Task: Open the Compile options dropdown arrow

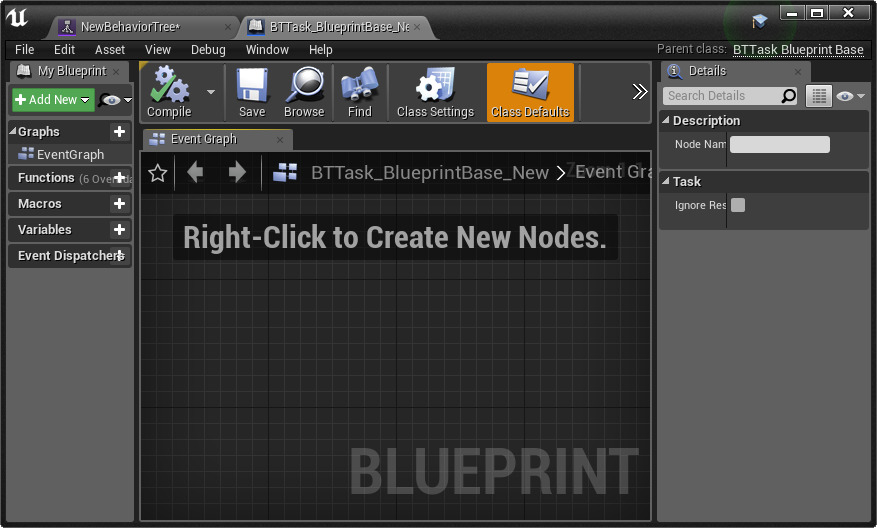Action: [211, 91]
